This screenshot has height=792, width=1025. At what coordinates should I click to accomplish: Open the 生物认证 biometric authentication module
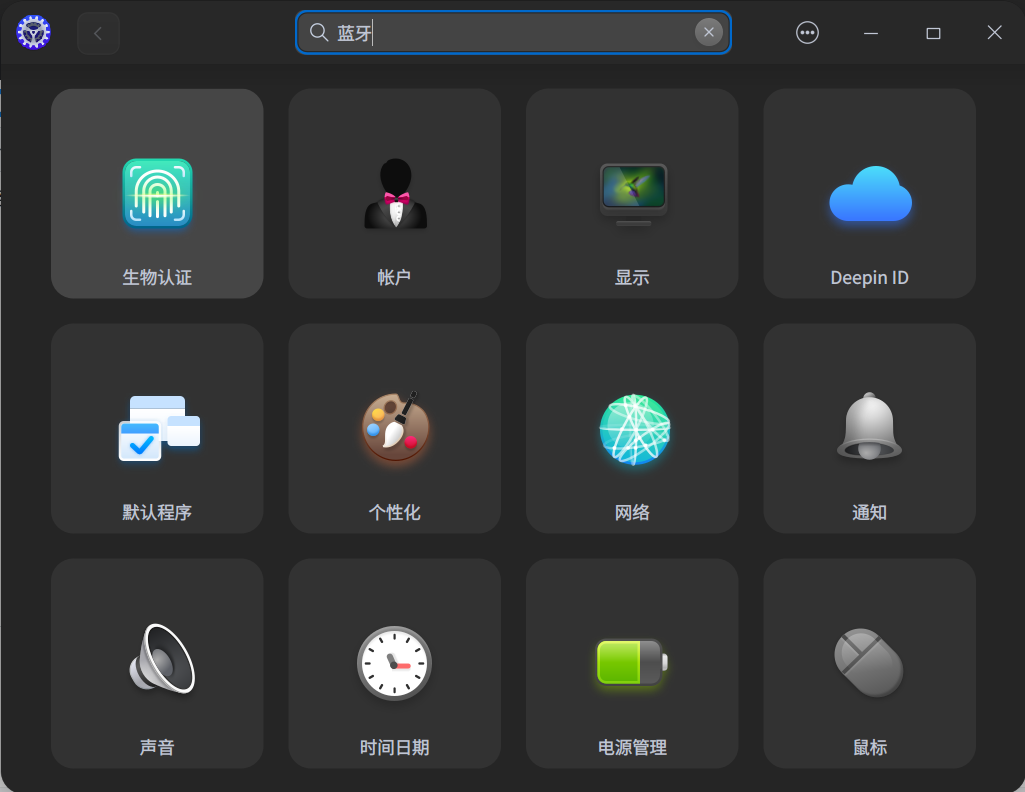click(157, 193)
